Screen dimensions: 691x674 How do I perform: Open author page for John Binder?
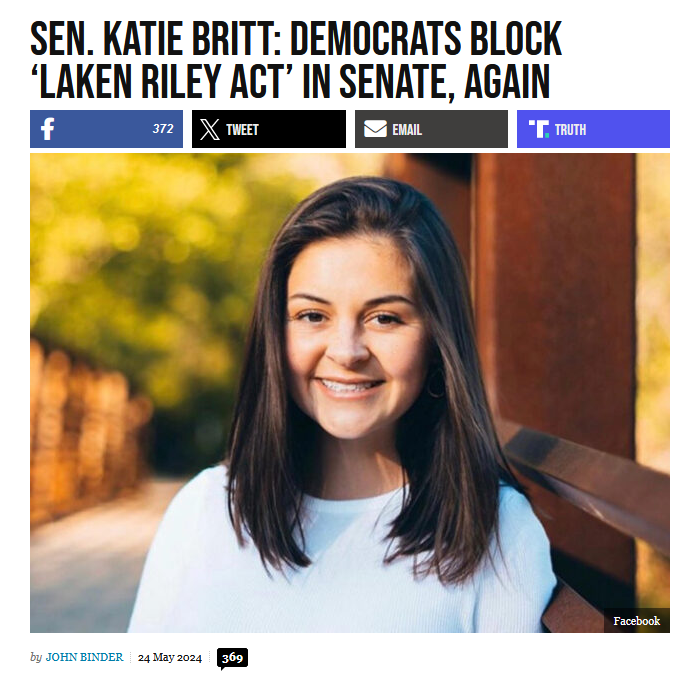point(85,657)
